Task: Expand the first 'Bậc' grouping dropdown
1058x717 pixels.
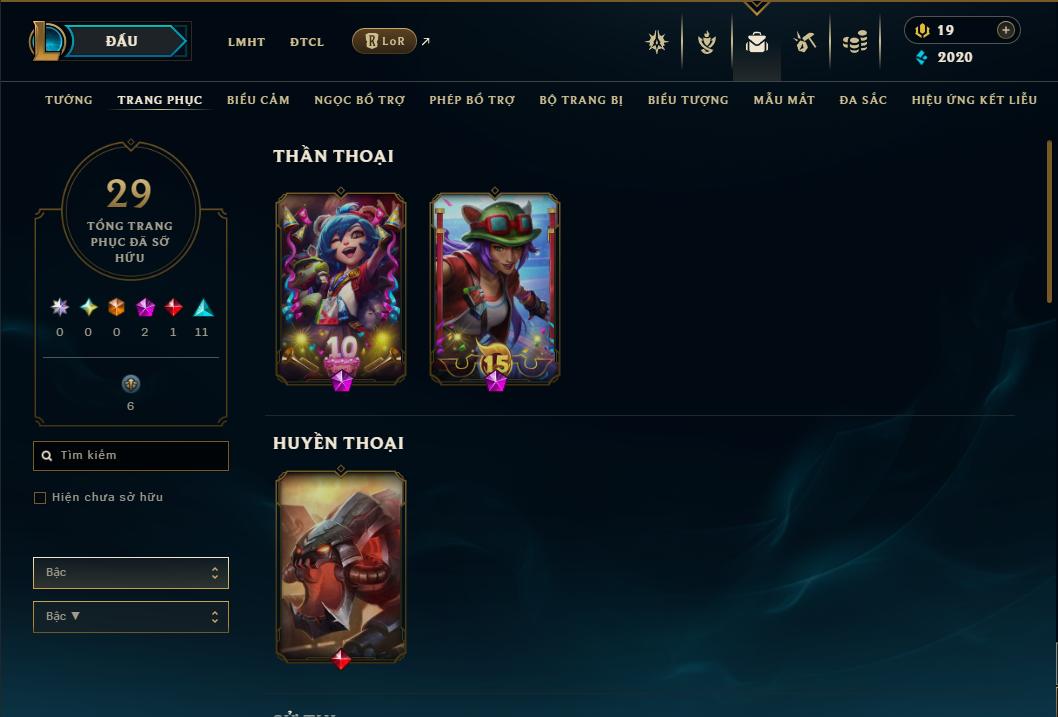Action: pyautogui.click(x=131, y=573)
